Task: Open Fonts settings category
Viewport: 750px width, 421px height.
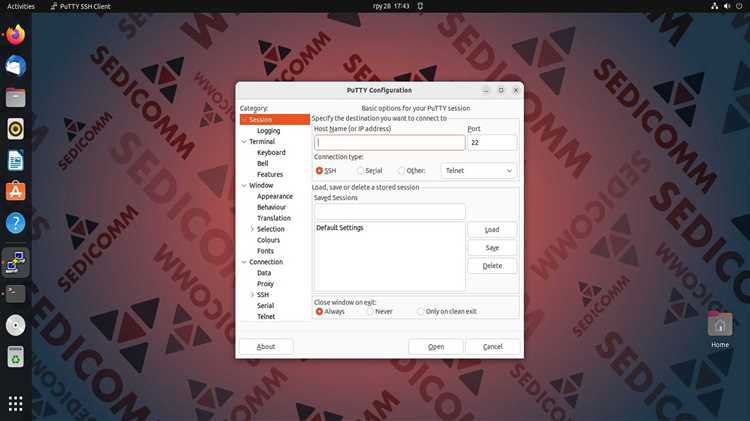Action: (265, 251)
